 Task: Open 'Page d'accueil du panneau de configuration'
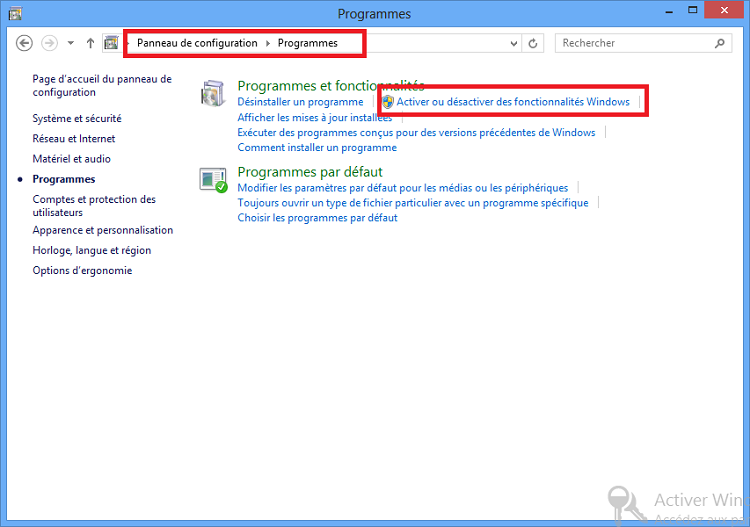coord(102,86)
